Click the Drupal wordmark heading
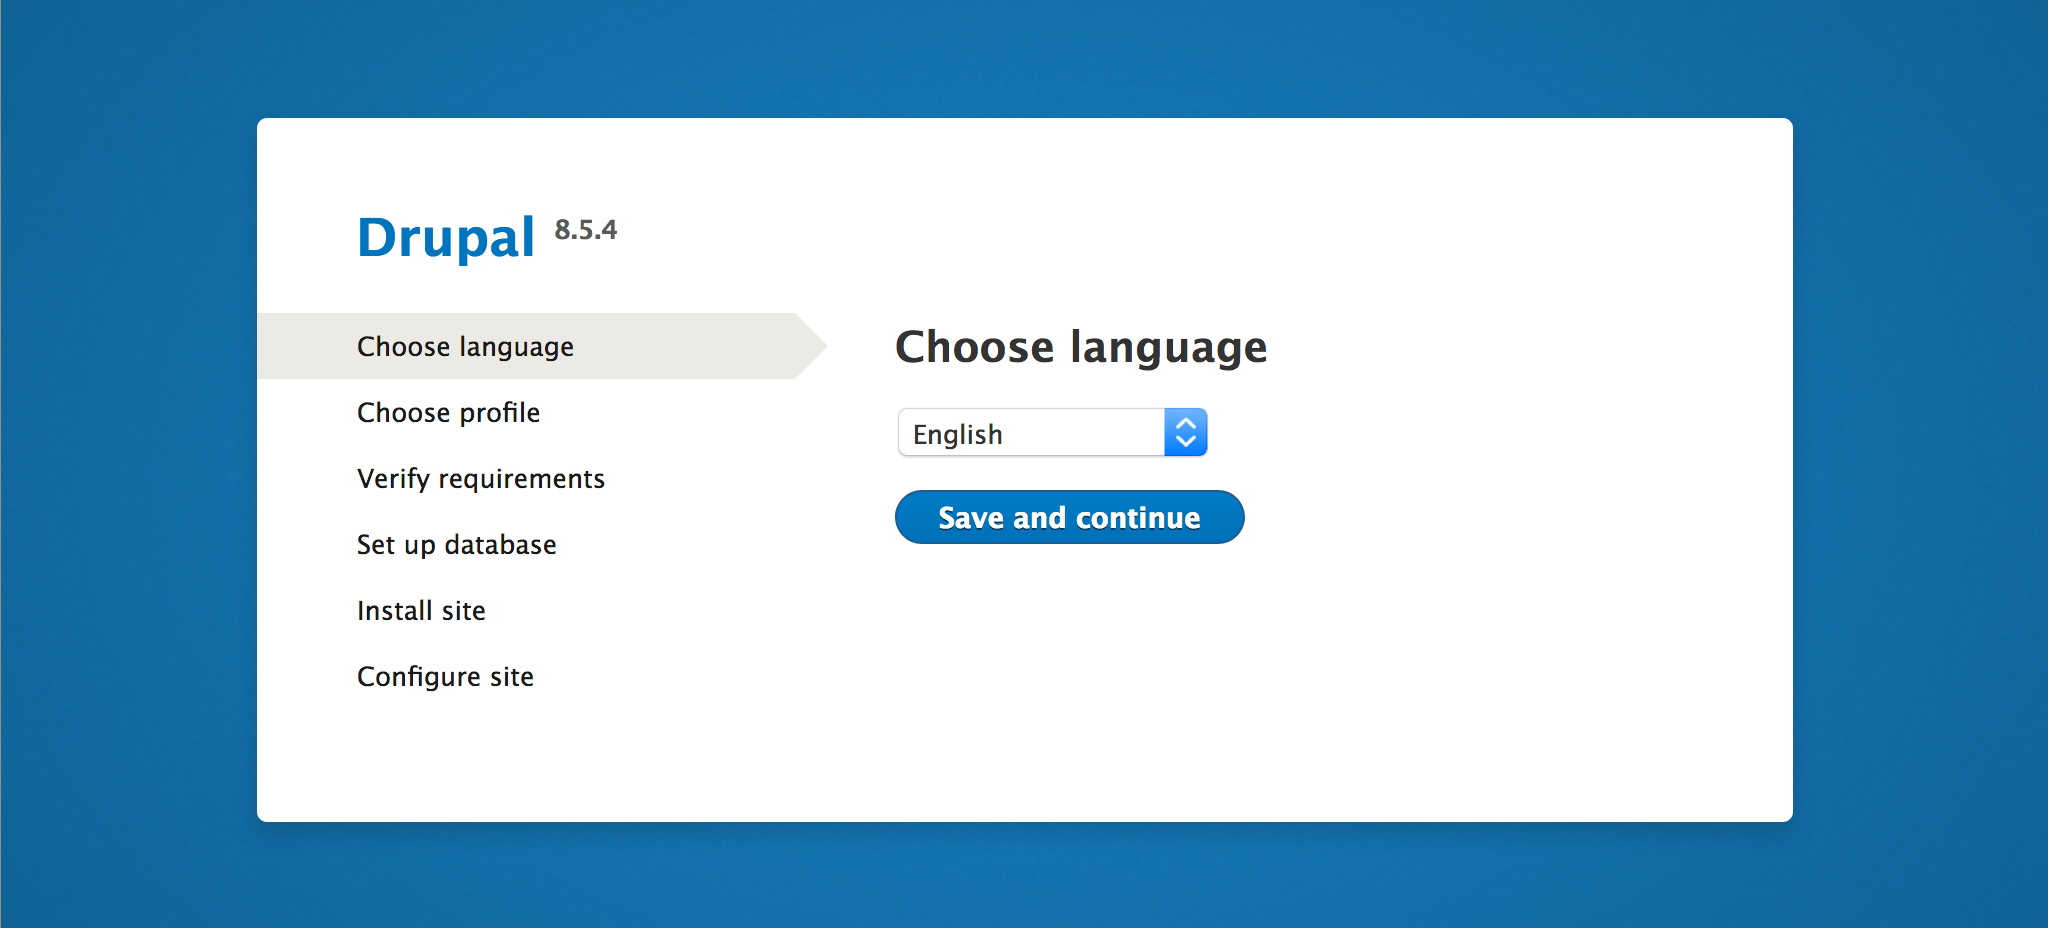The height and width of the screenshot is (928, 2048). click(445, 235)
